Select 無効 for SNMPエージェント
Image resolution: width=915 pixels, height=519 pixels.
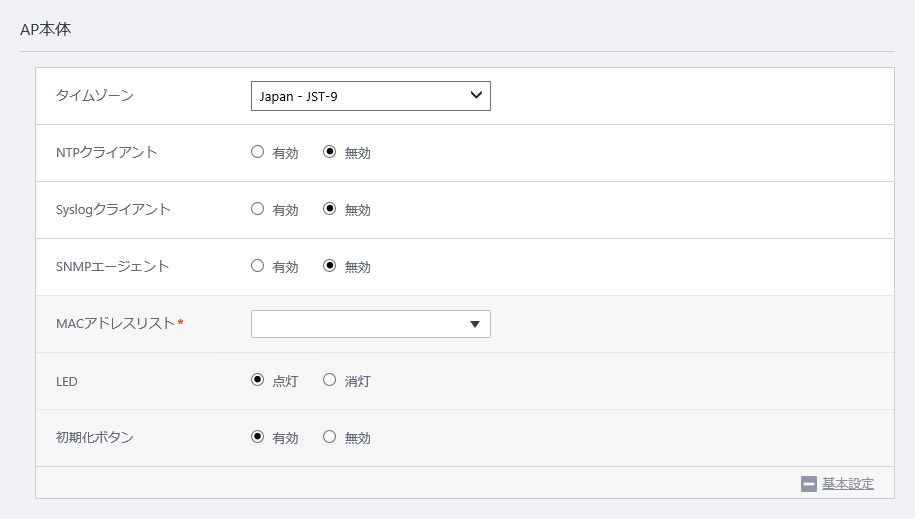click(x=330, y=266)
